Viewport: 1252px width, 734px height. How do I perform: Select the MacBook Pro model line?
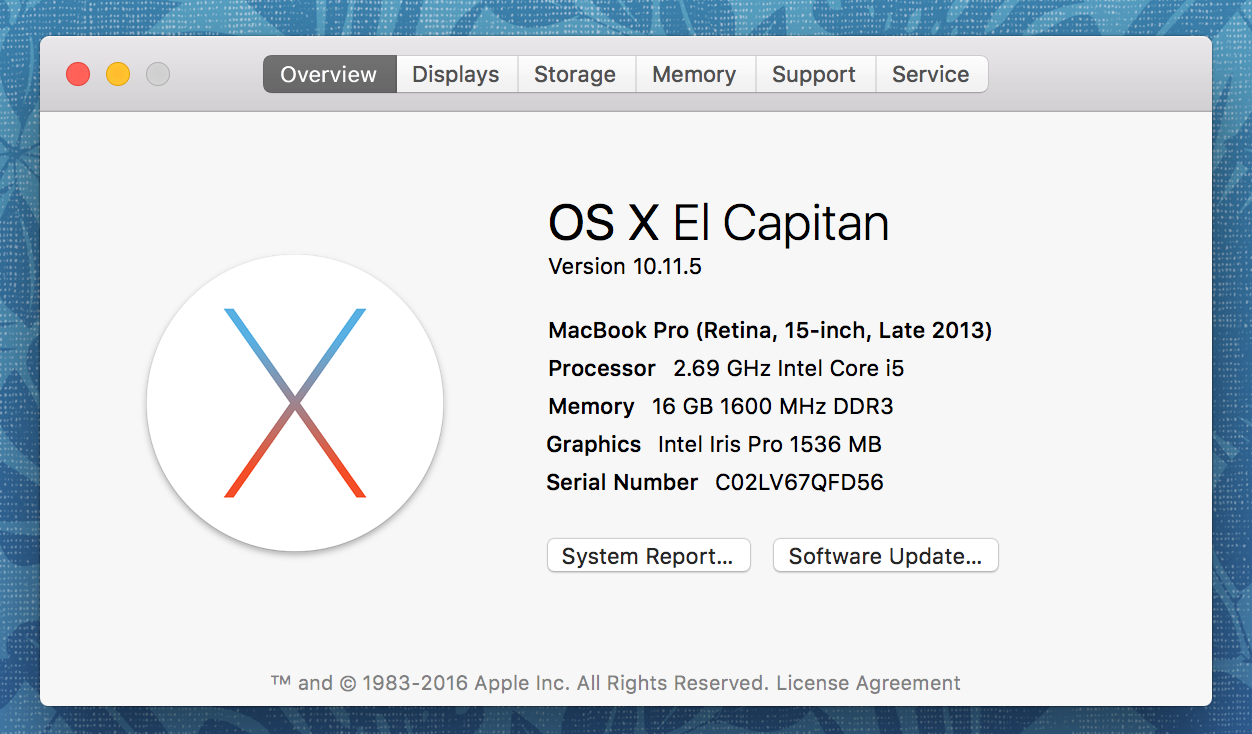770,330
